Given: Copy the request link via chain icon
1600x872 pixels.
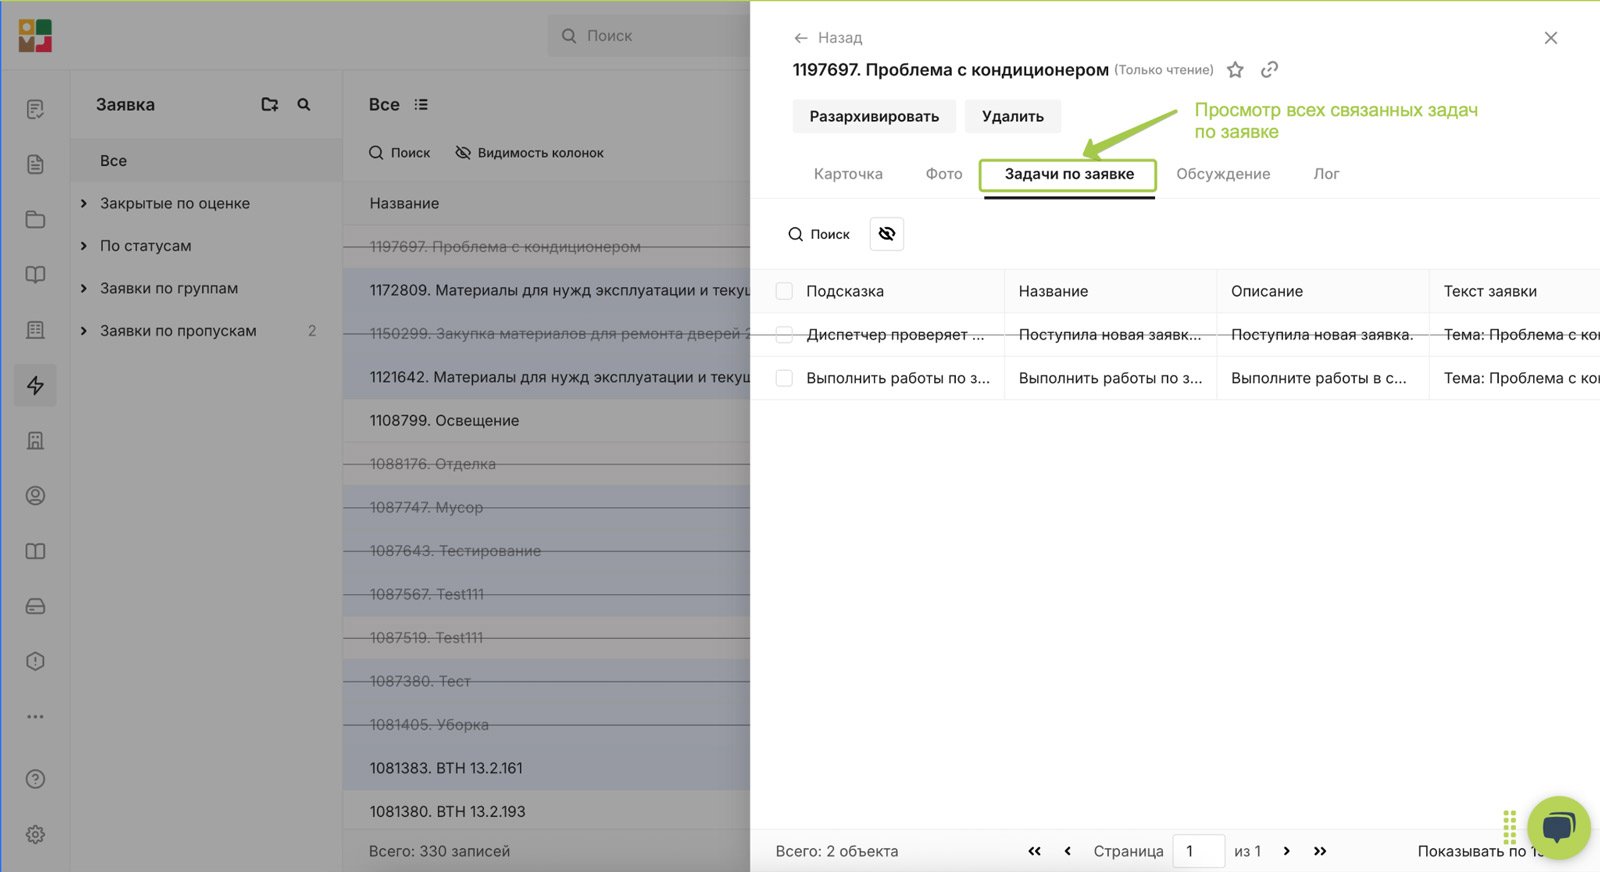Looking at the screenshot, I should [1269, 70].
